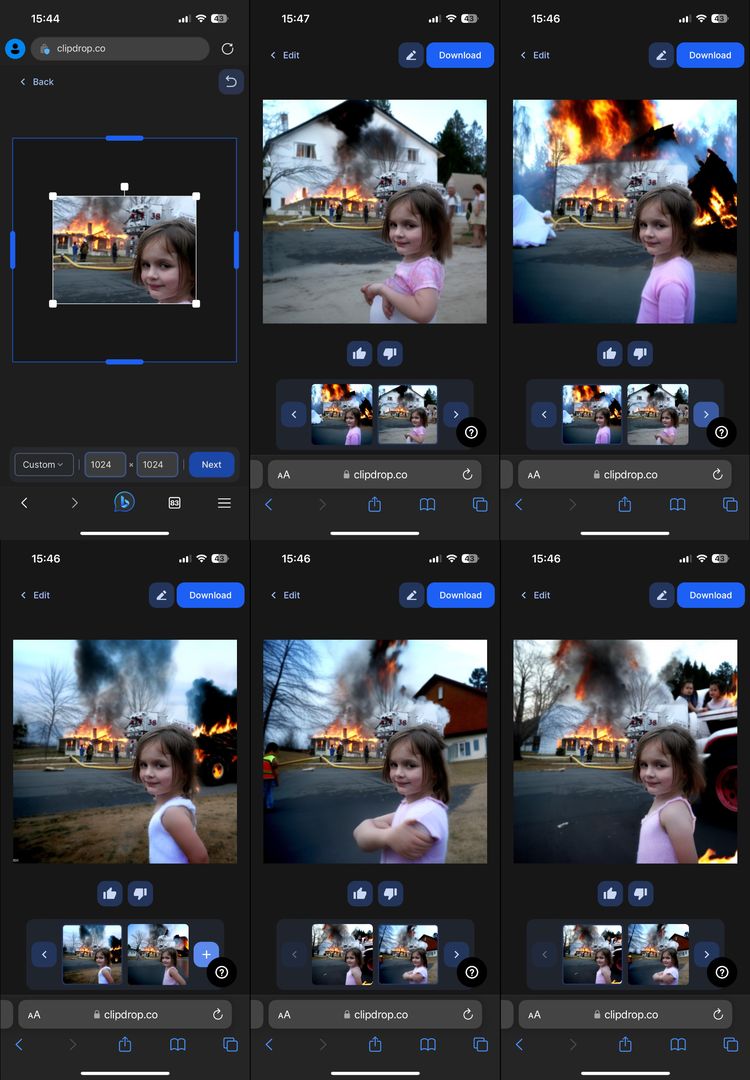Open bookmarks in the crossed-arms image screen

(x=428, y=1045)
